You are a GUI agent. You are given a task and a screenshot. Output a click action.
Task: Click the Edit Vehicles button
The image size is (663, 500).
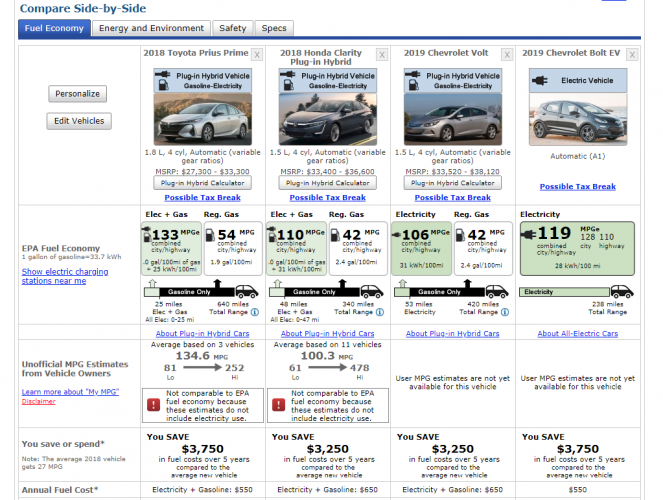click(78, 121)
